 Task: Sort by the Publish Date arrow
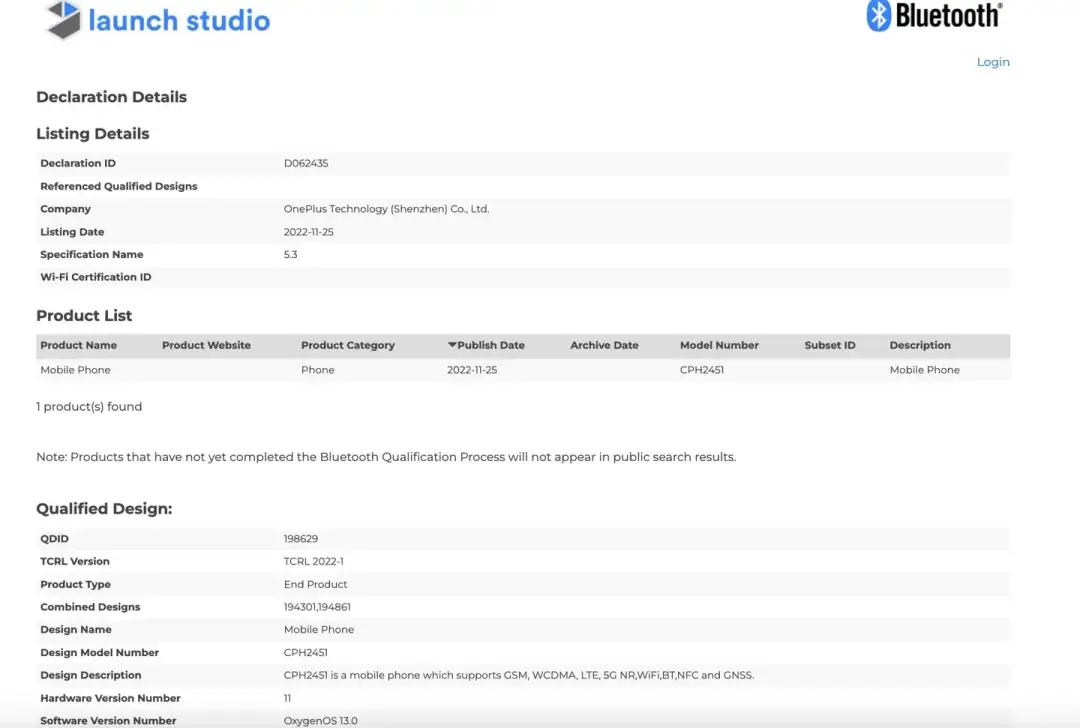coord(452,345)
